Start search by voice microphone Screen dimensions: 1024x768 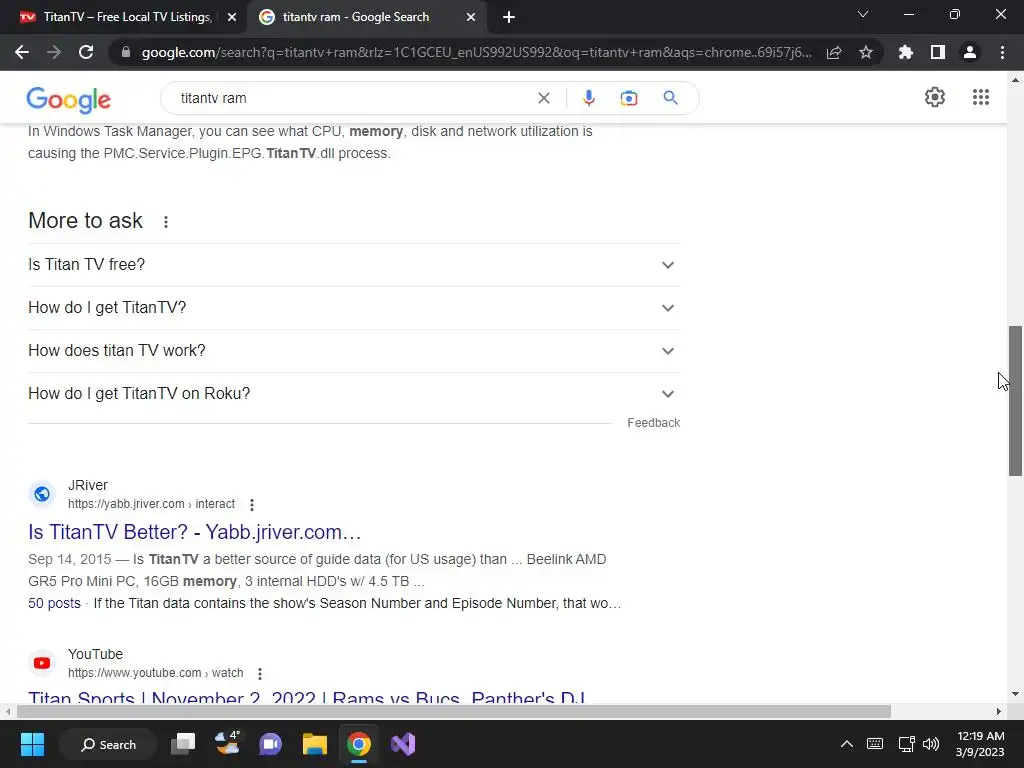pos(588,98)
